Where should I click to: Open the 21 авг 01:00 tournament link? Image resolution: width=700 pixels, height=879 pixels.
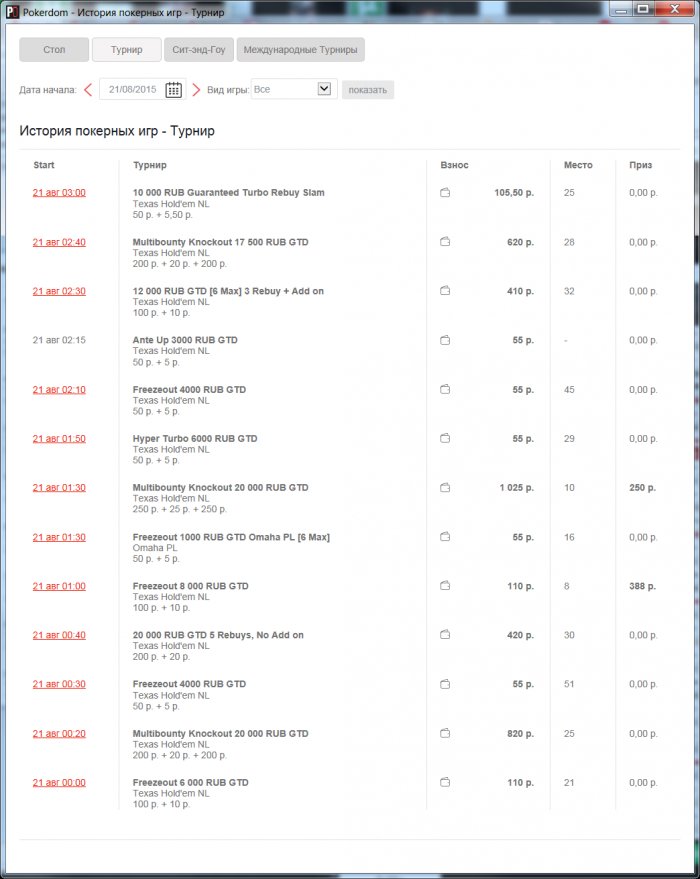click(x=59, y=586)
